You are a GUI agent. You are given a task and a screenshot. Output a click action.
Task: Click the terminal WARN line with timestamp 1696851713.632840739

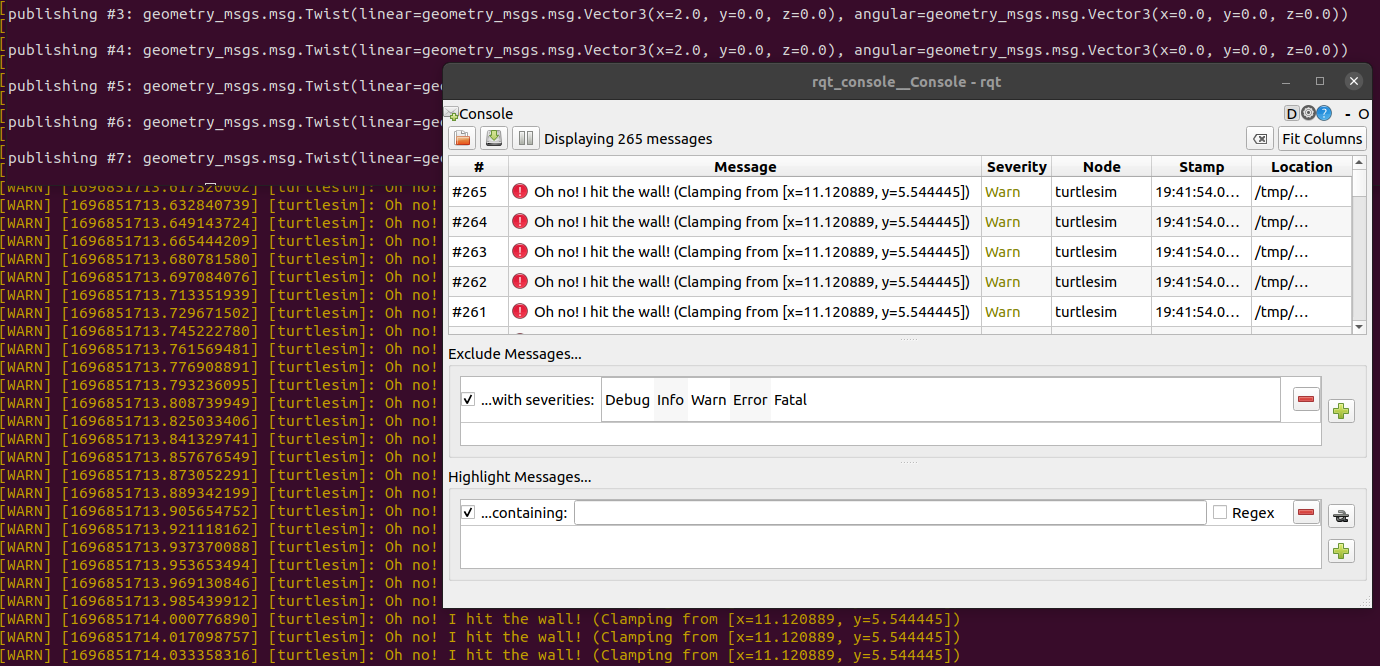click(220, 205)
